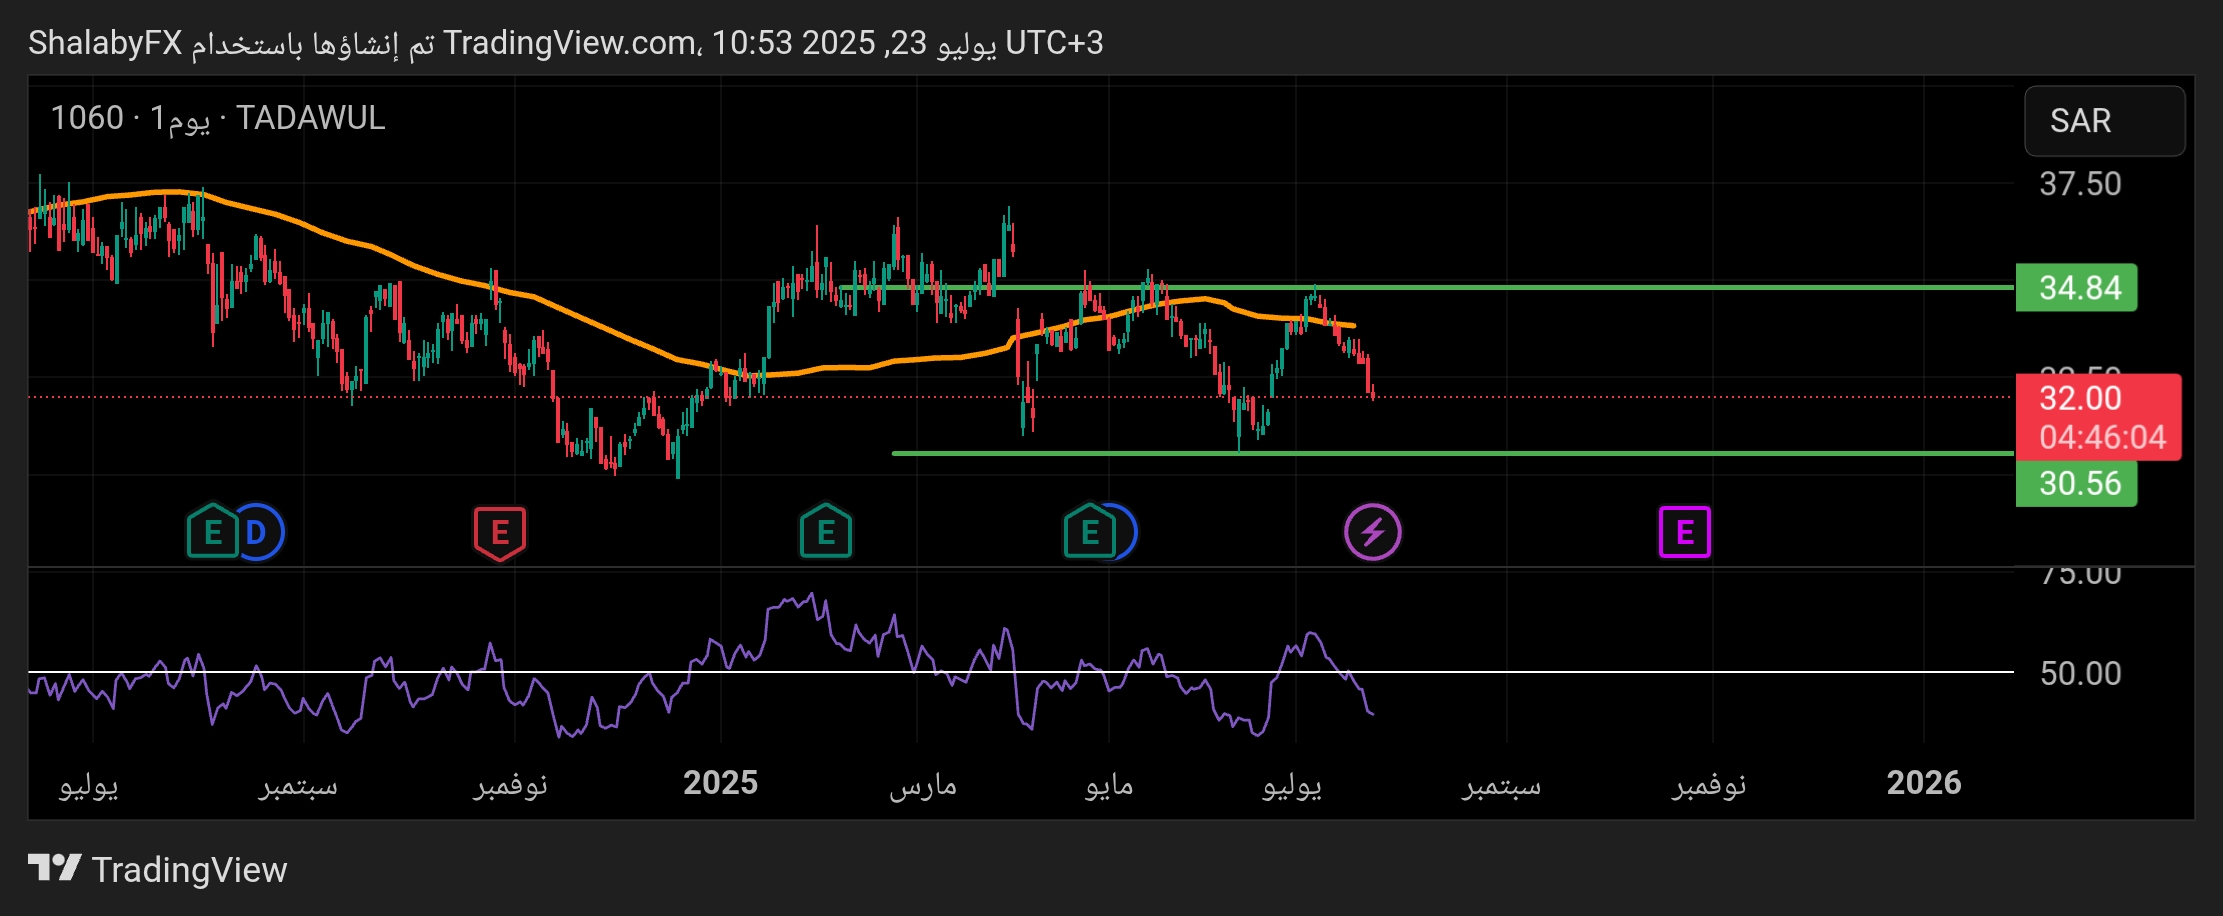The width and height of the screenshot is (2223, 916).
Task: Select the magenta E upcoming earnings marker
Action: [1685, 532]
